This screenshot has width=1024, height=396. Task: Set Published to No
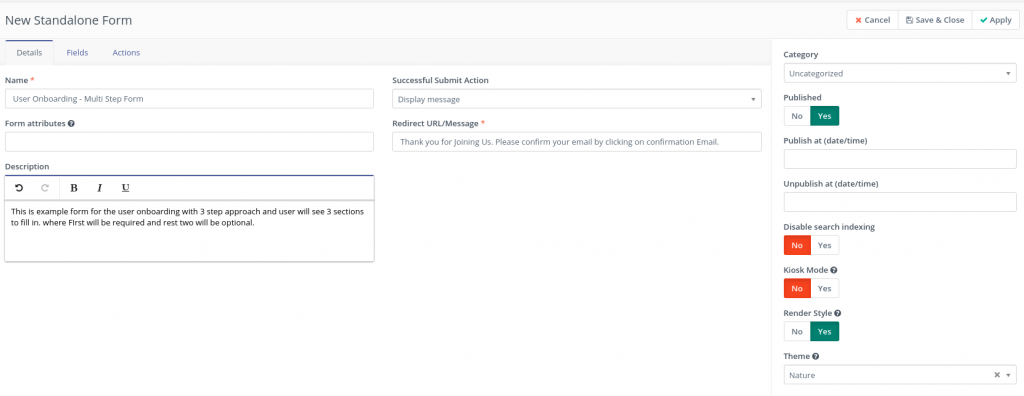coord(797,116)
